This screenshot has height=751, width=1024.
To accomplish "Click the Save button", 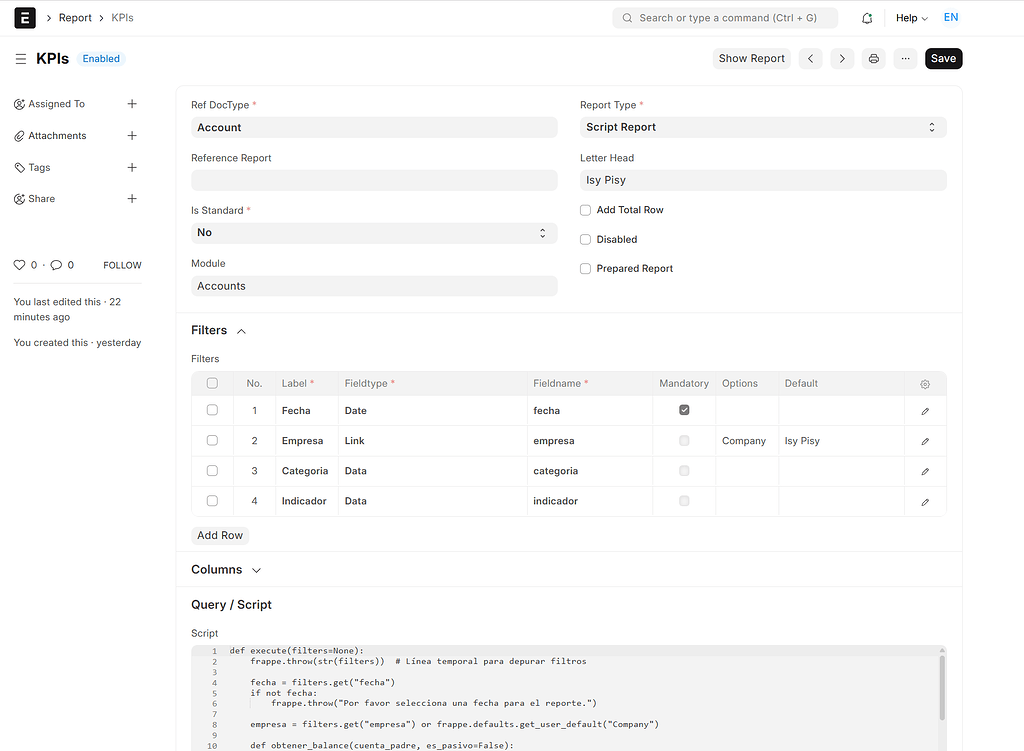I will point(942,58).
